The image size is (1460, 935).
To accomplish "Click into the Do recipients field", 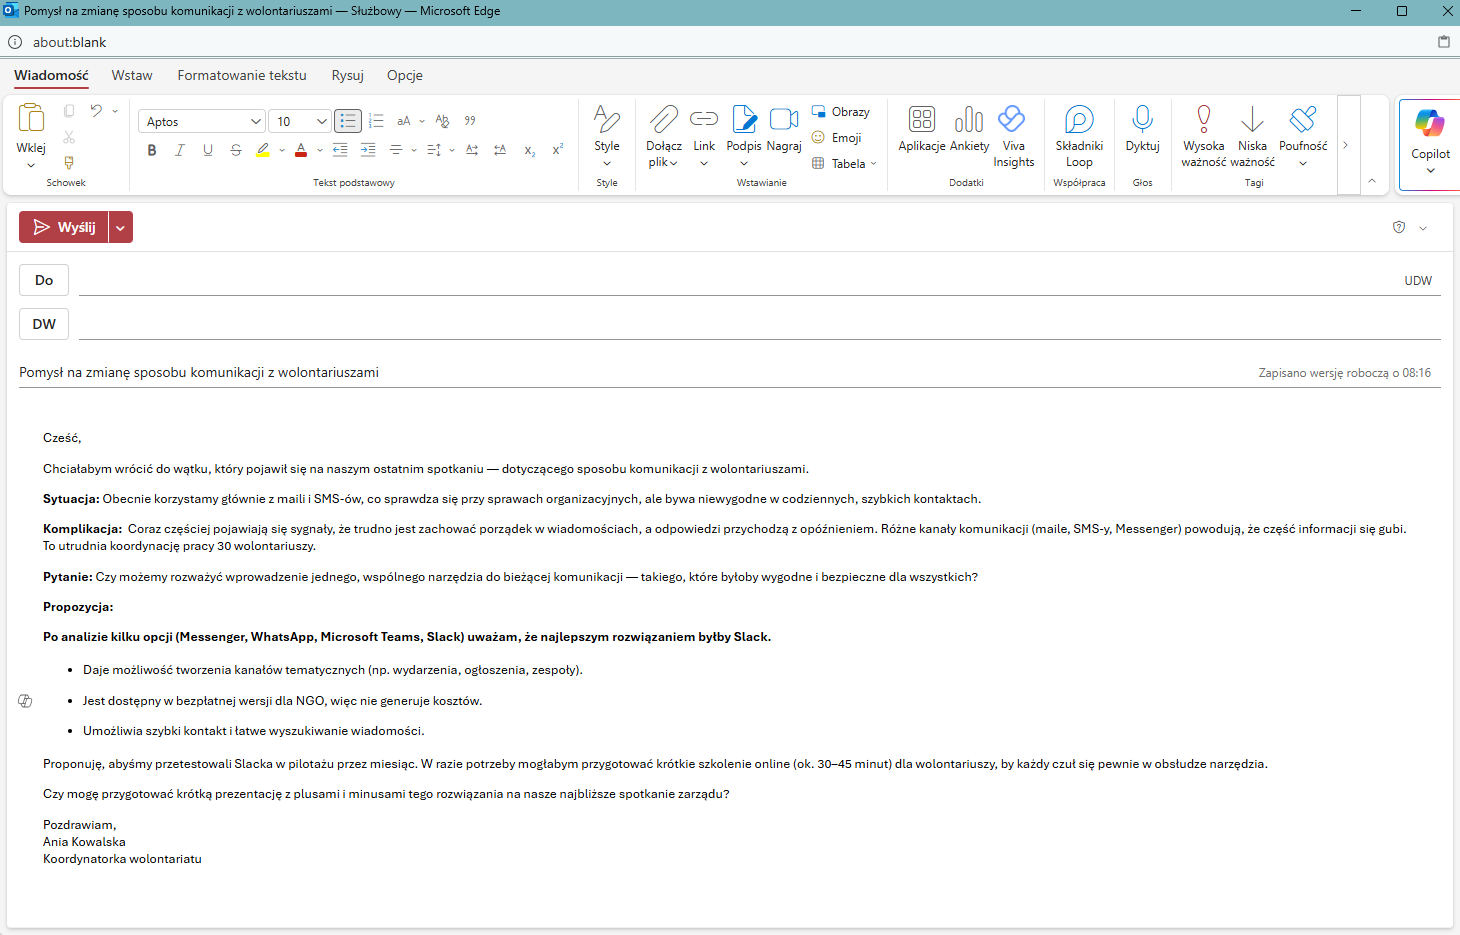I will point(700,281).
